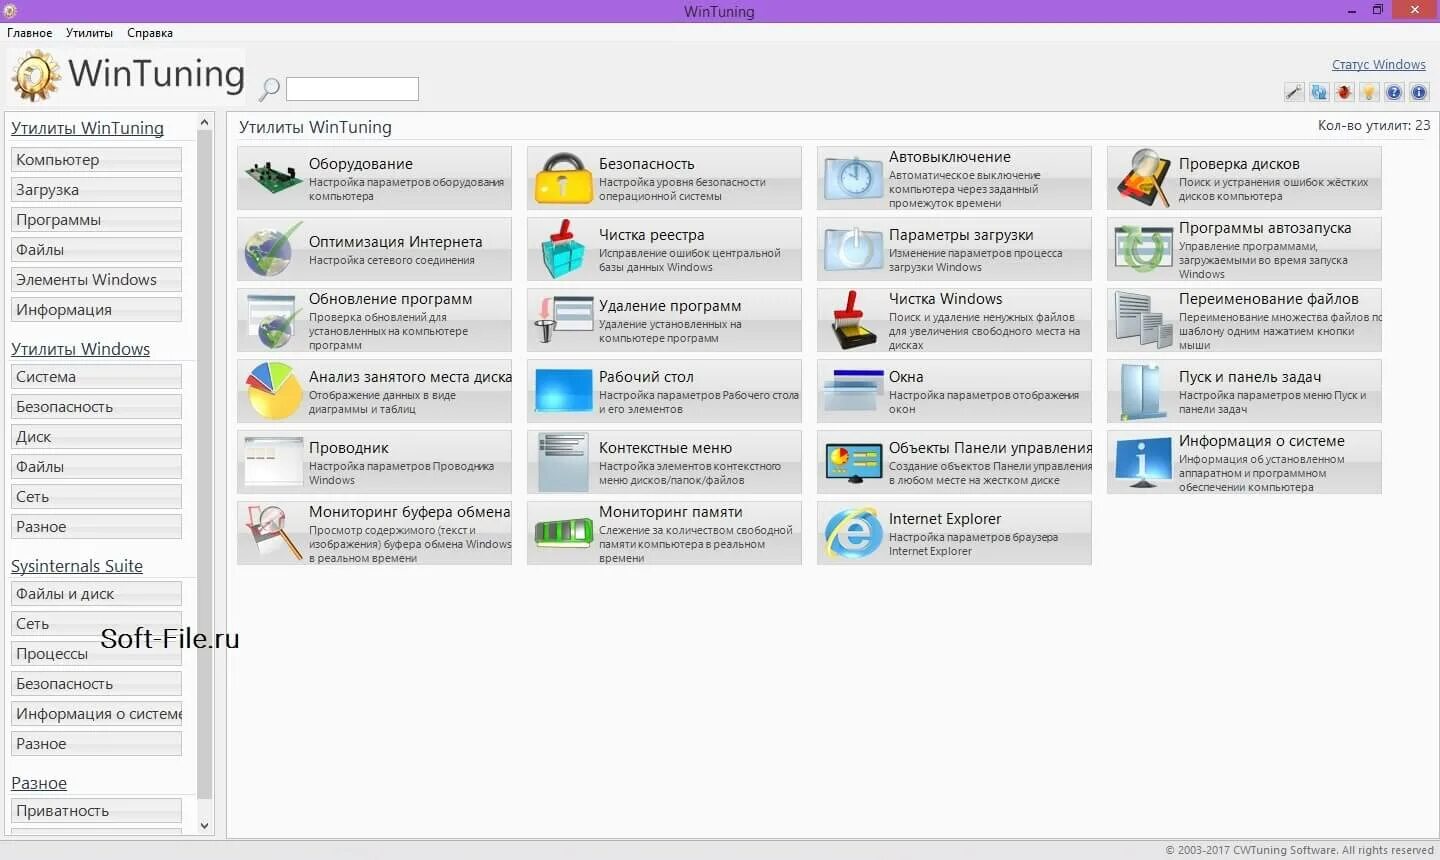Open Рабочий стол tile icon
The width and height of the screenshot is (1440, 860).
click(563, 391)
